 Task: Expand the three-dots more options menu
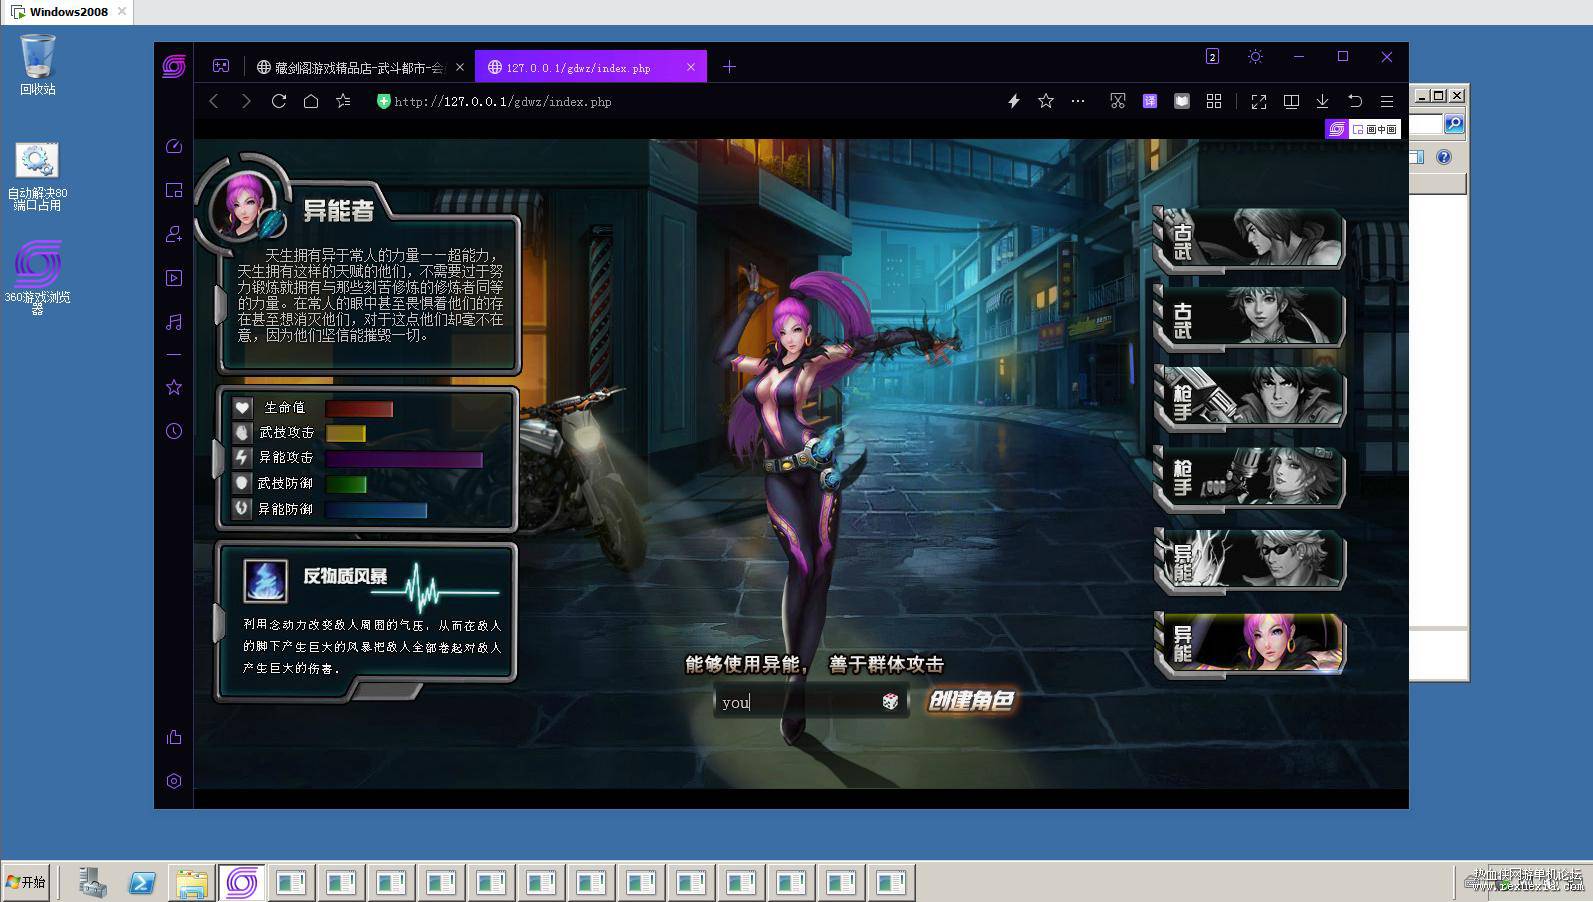coord(1078,101)
